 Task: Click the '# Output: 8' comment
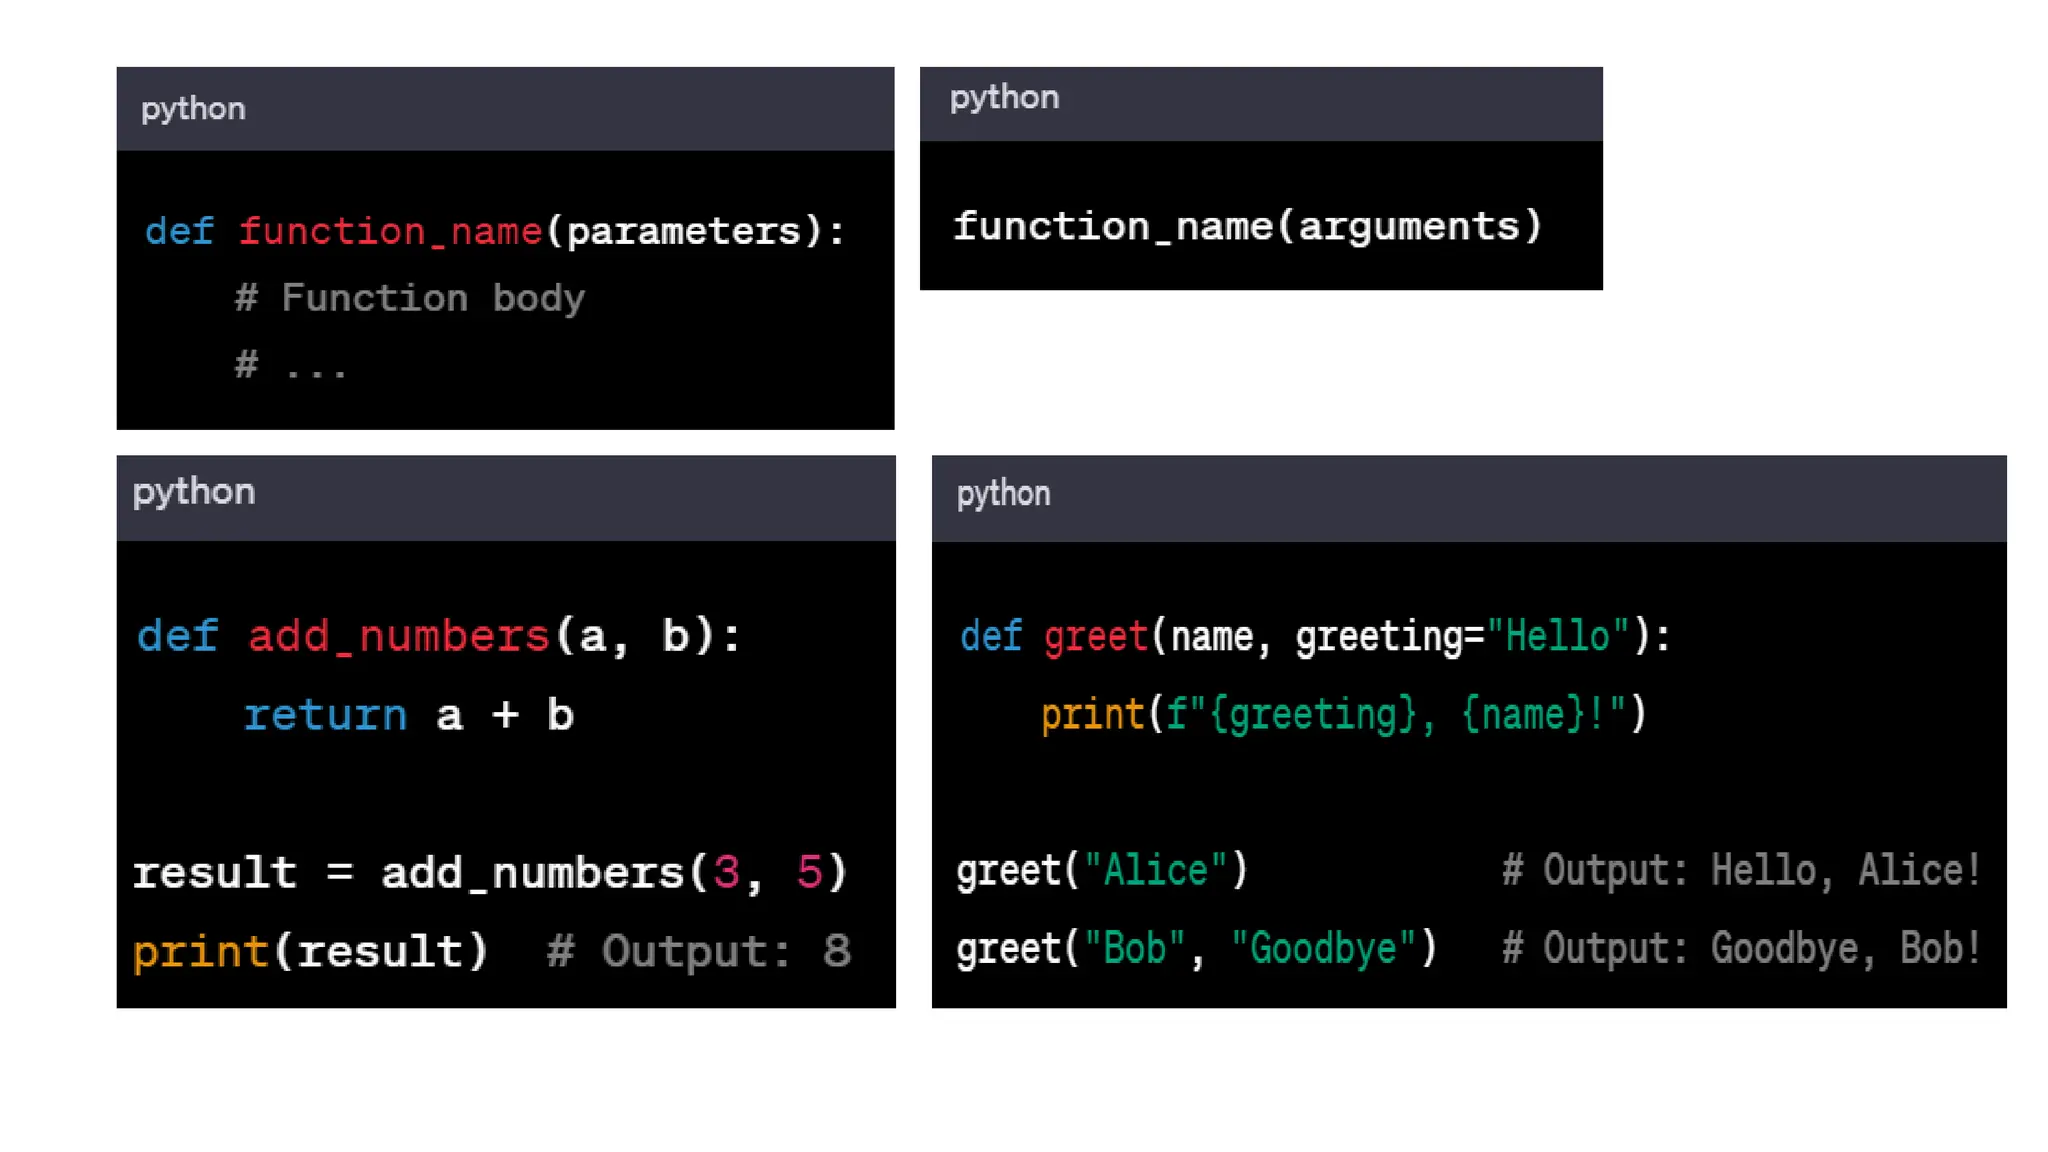699,951
